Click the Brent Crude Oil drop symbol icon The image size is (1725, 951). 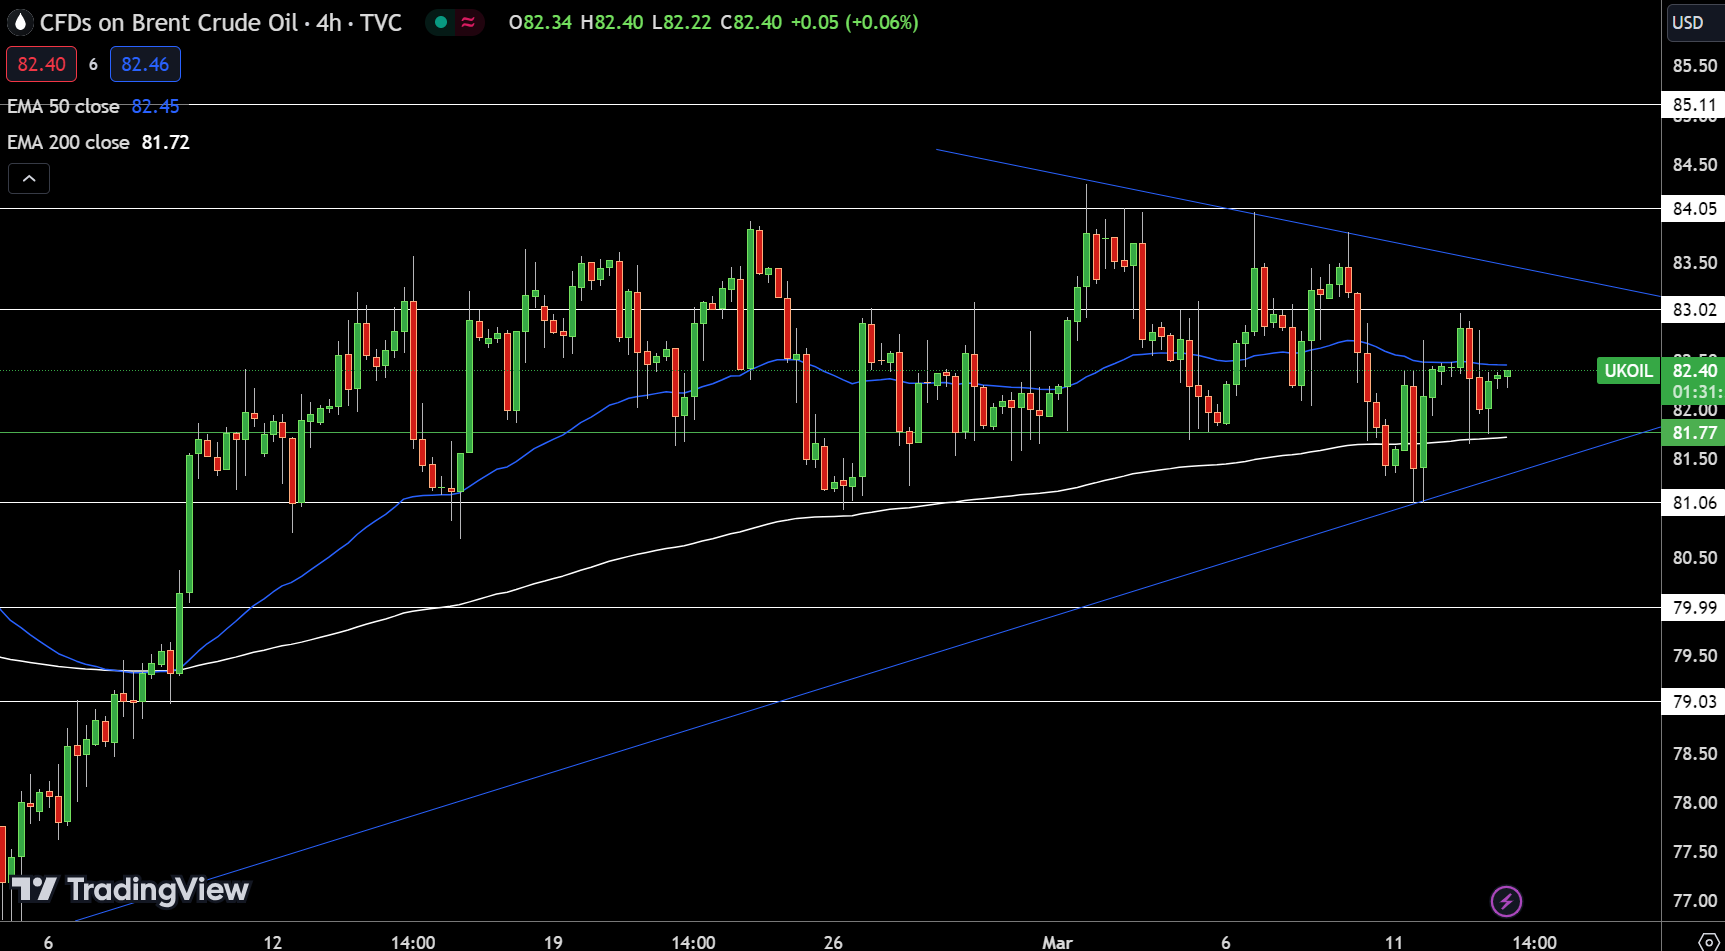click(x=19, y=22)
